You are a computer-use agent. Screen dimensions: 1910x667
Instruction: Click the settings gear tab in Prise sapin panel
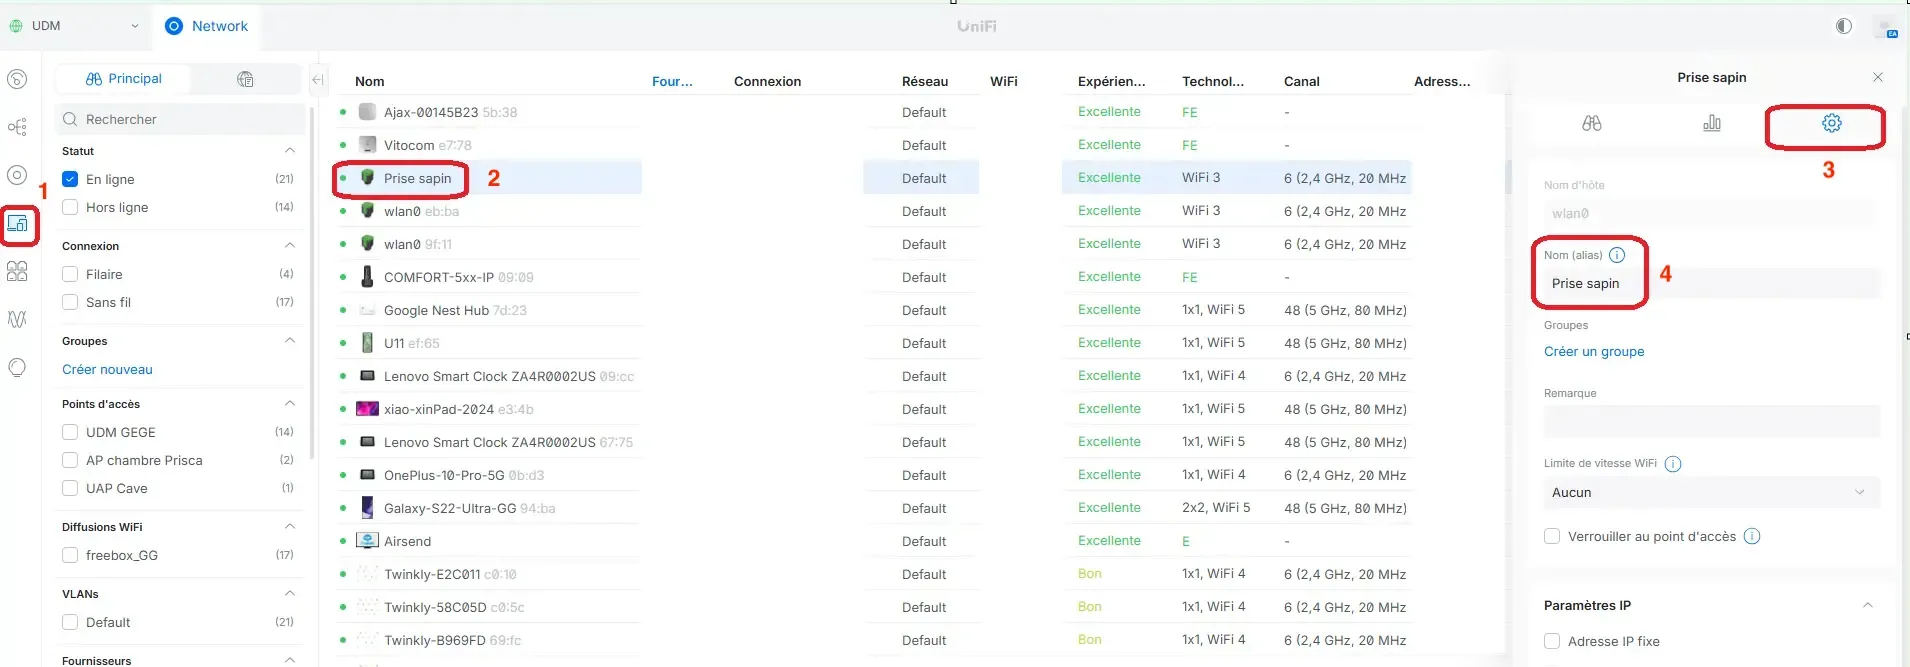point(1831,123)
